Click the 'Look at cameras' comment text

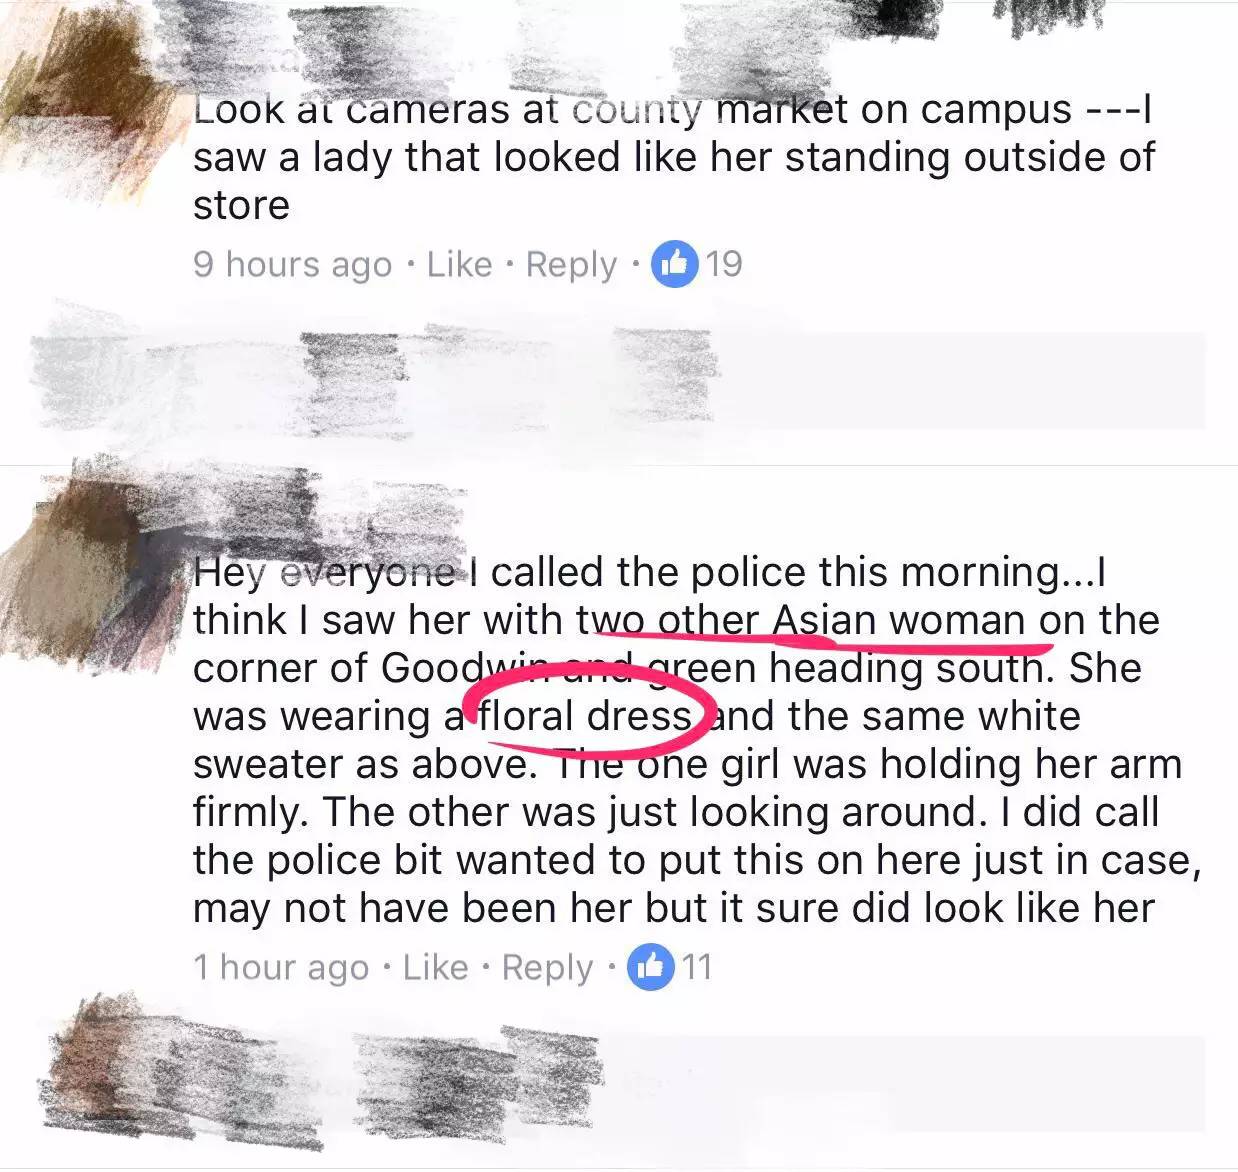(674, 157)
